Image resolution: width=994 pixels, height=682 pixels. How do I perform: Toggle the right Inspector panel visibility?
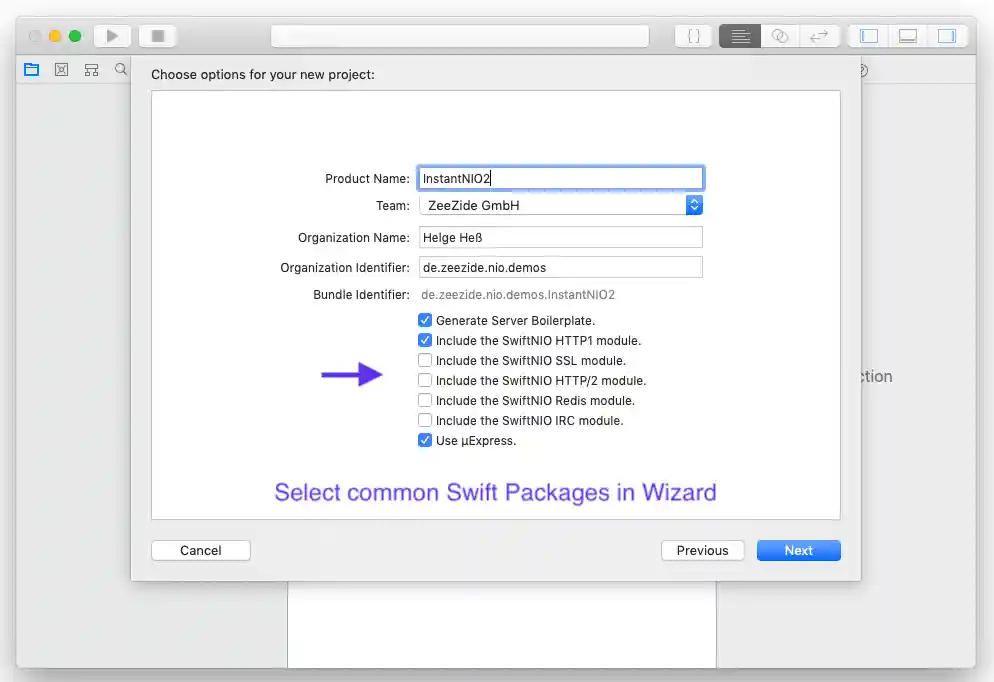tap(947, 35)
